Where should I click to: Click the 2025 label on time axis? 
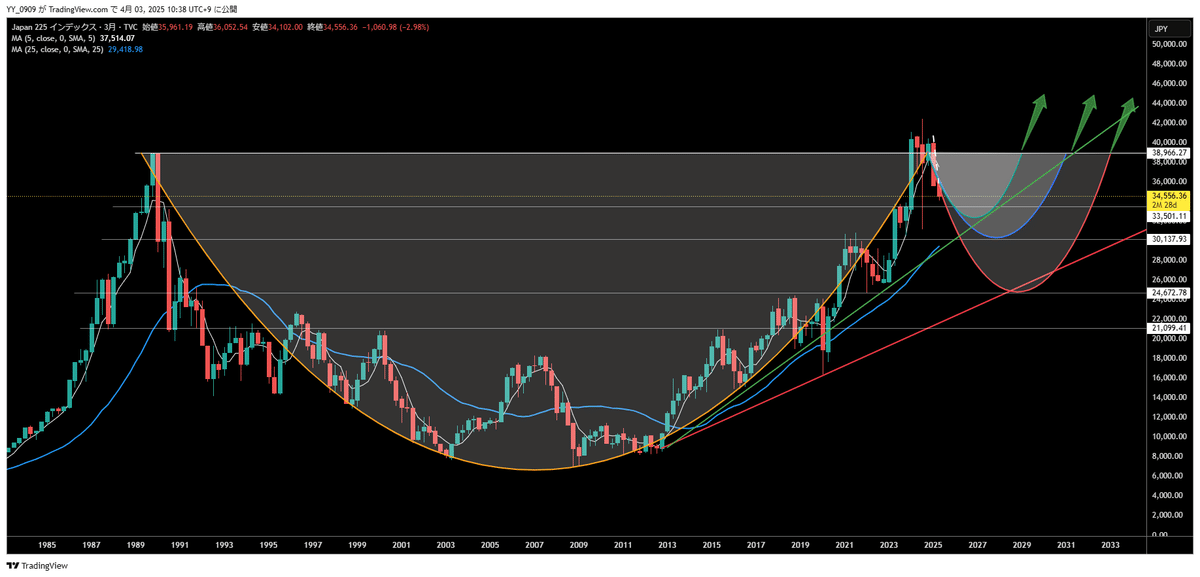[x=933, y=545]
